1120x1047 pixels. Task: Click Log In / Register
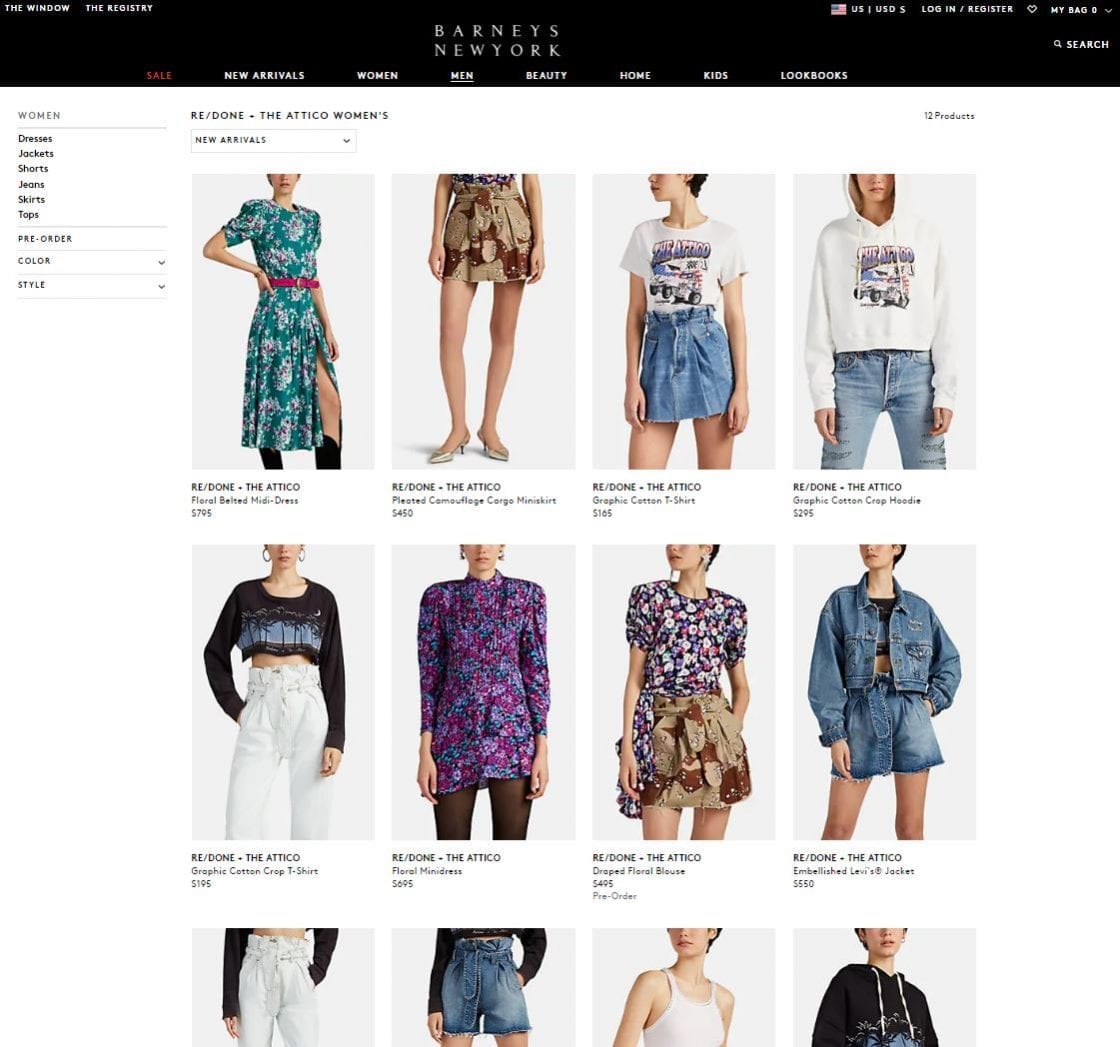click(x=967, y=9)
